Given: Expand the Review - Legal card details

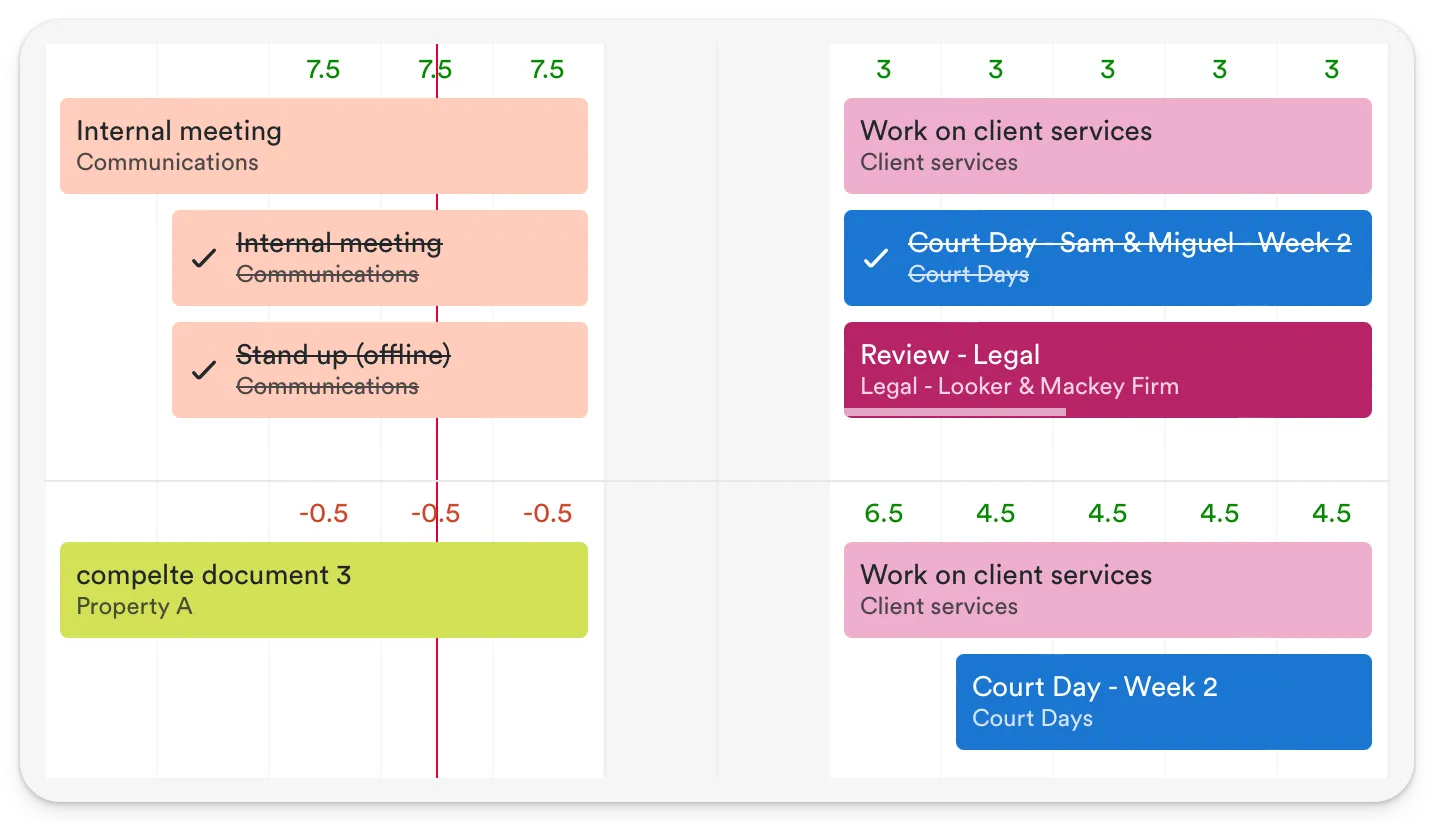Looking at the screenshot, I should click(x=1108, y=369).
